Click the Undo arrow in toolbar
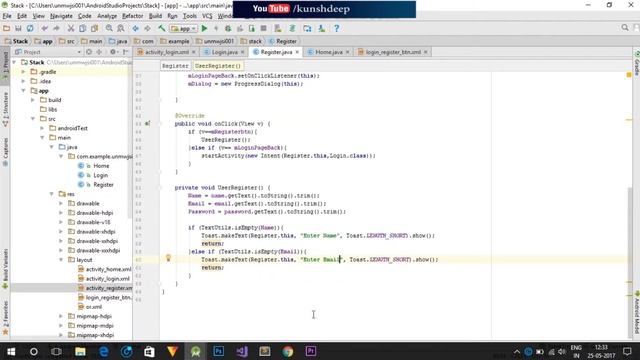Image resolution: width=640 pixels, height=360 pixels. click(x=44, y=28)
